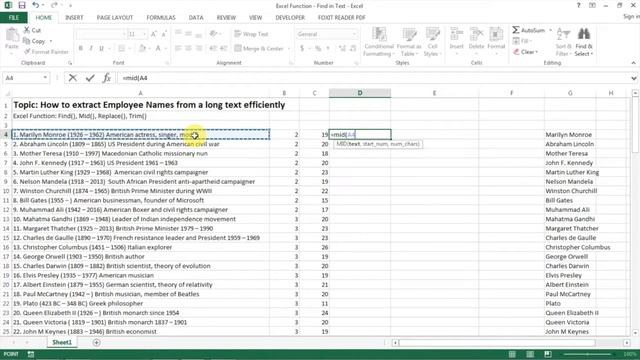Select the Sheet1 tab
The image size is (640, 360).
[x=62, y=342]
